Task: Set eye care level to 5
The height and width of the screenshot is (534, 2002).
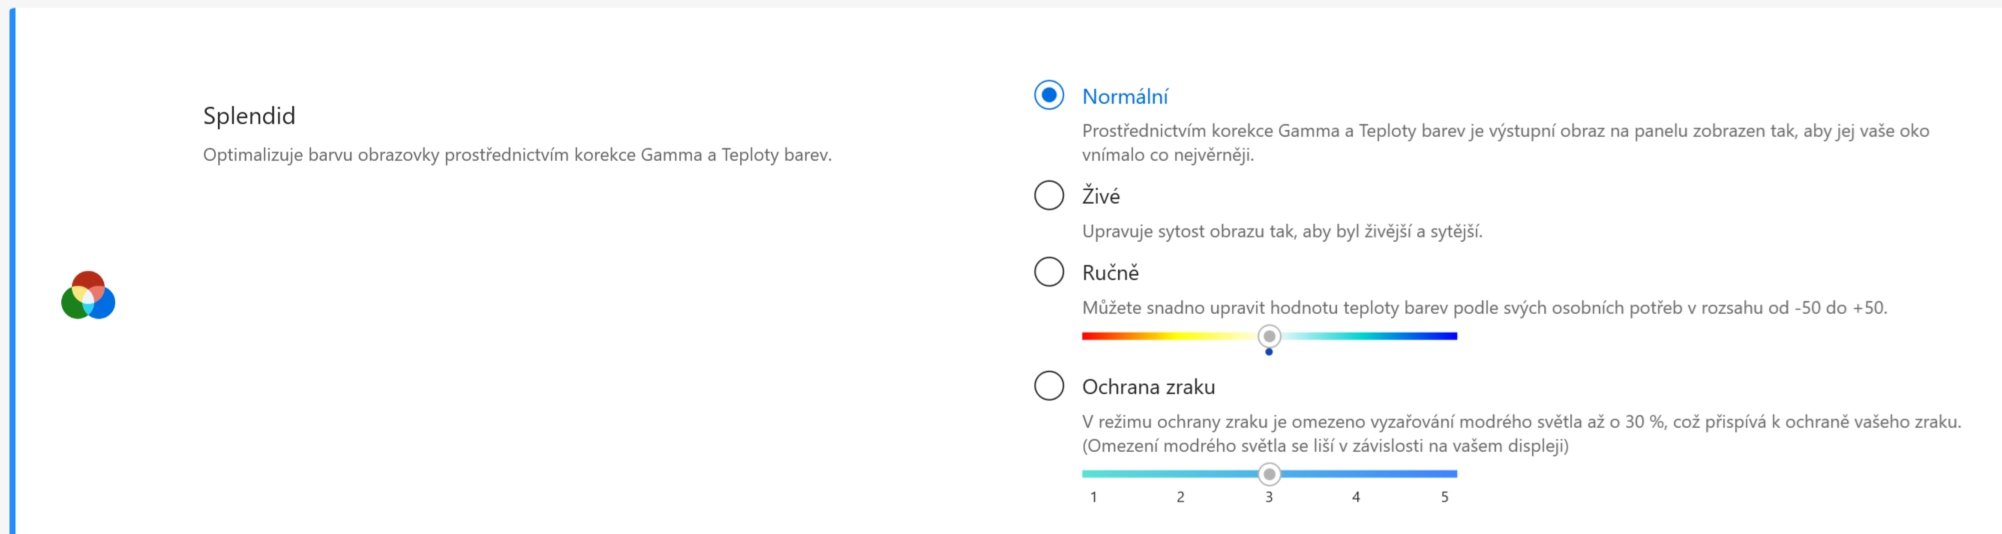Action: coord(1445,474)
